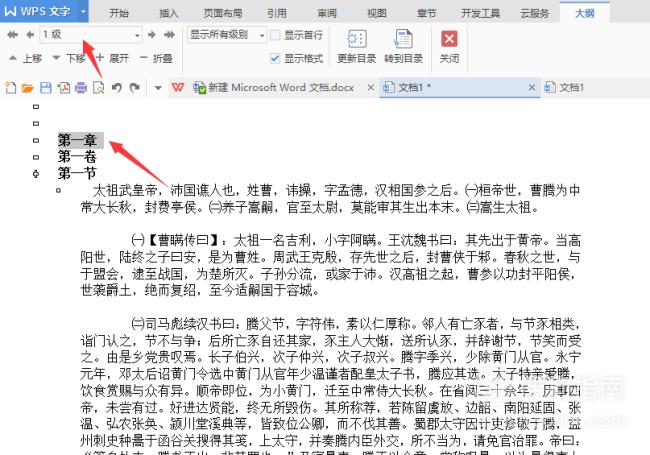Switch to the 引用 tab
The image size is (650, 455).
277,13
